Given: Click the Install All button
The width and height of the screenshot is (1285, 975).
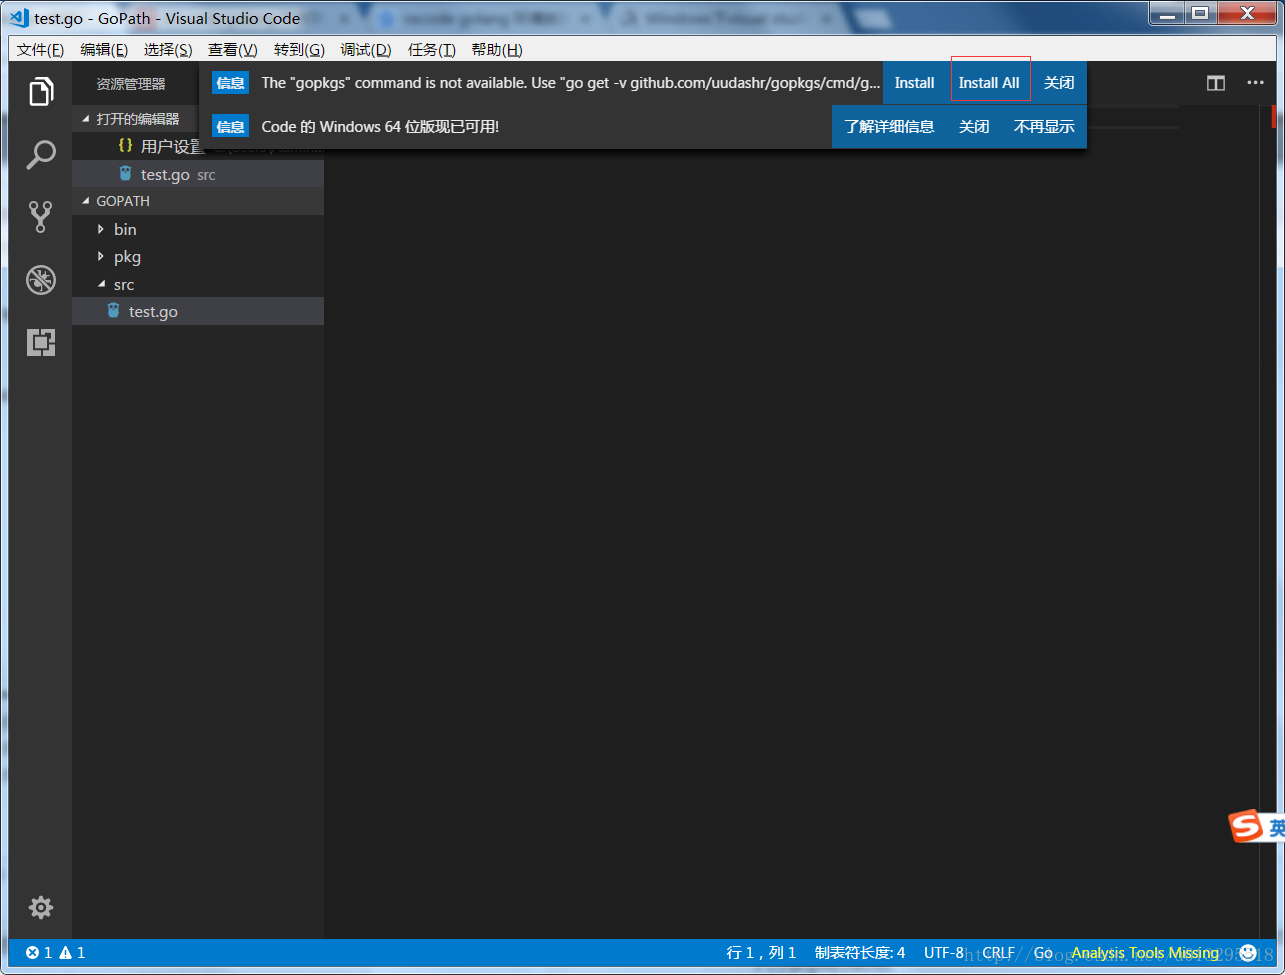Looking at the screenshot, I should click(989, 83).
